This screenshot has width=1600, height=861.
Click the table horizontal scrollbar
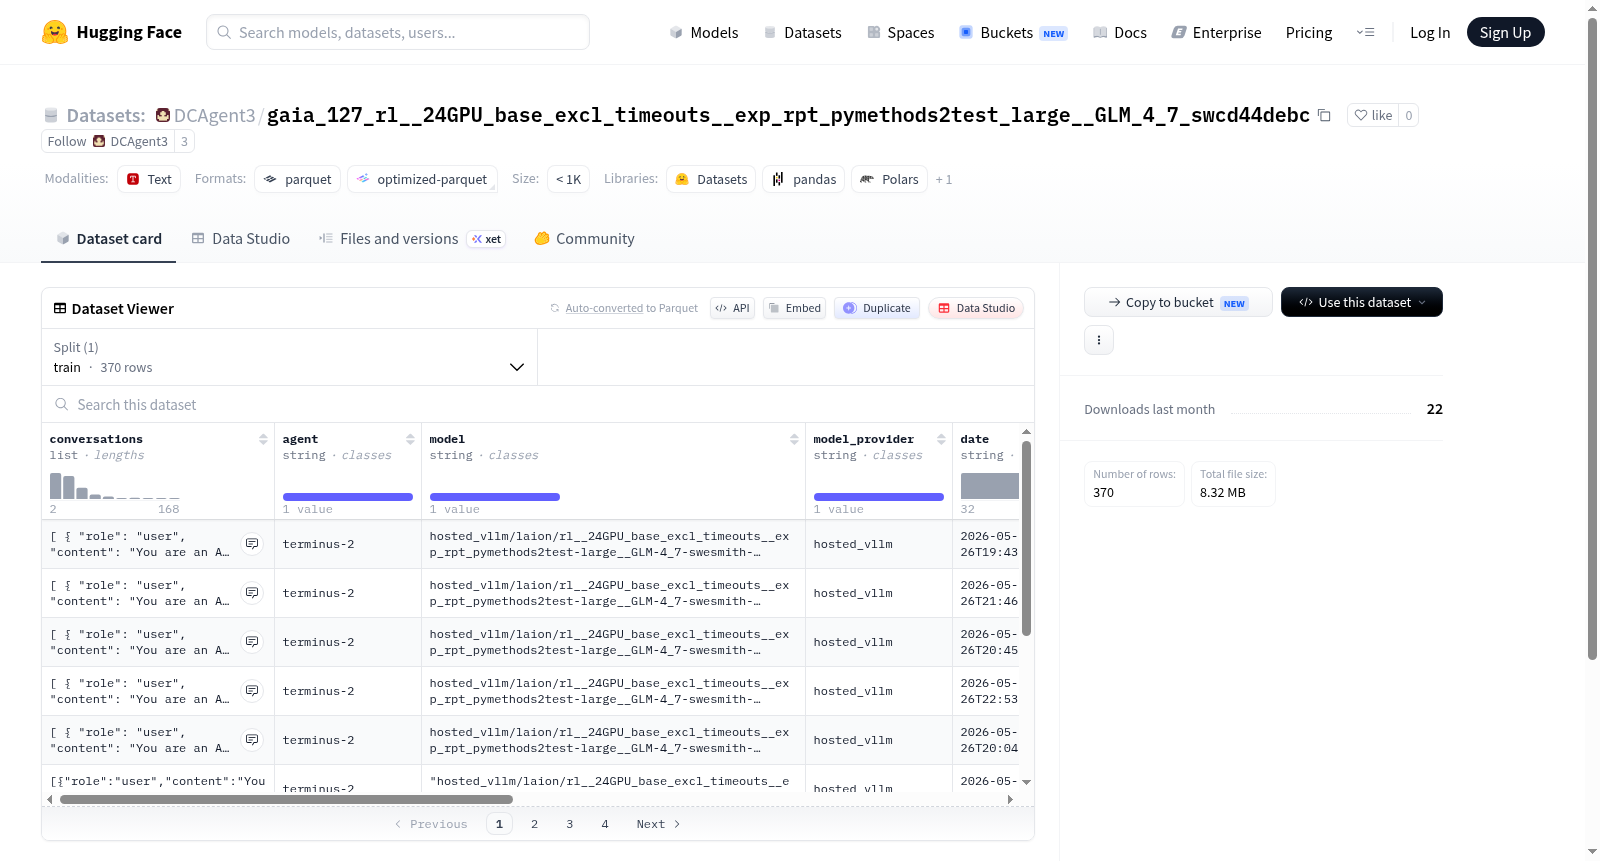point(286,800)
